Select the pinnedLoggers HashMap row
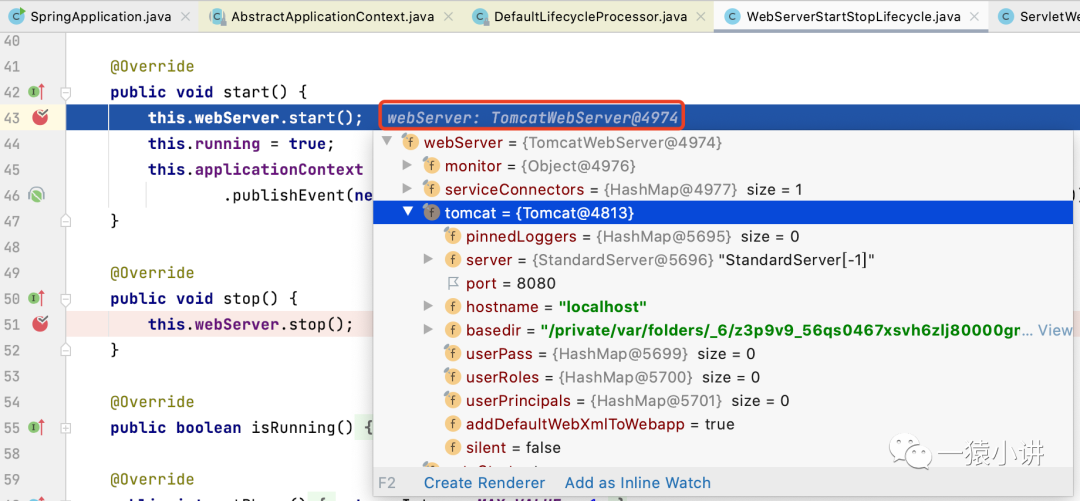1080x501 pixels. (x=723, y=236)
